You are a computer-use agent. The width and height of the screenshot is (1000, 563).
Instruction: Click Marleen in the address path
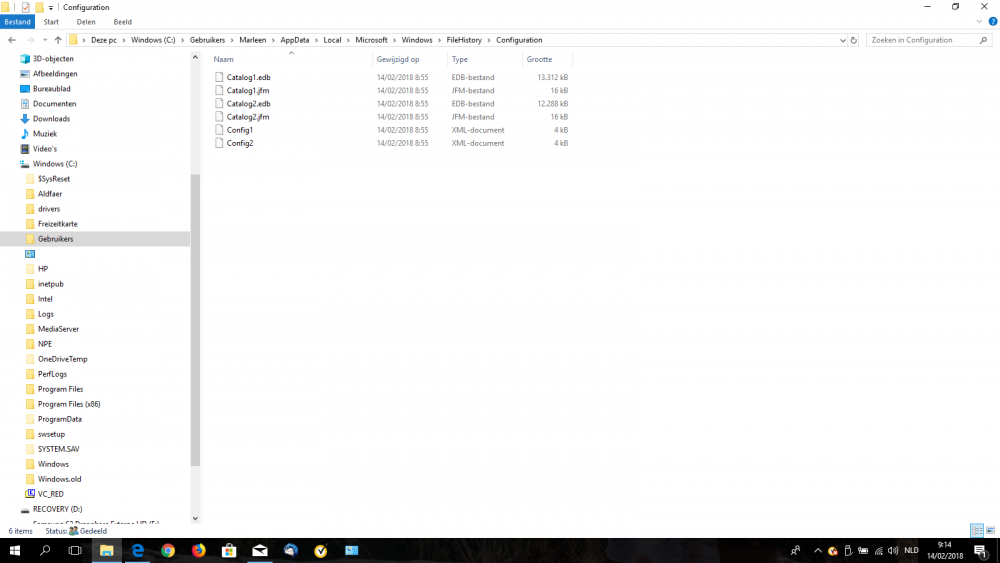click(x=253, y=40)
